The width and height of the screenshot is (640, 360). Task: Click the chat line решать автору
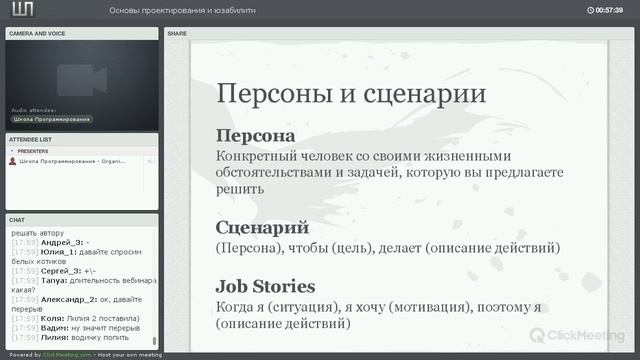point(38,233)
